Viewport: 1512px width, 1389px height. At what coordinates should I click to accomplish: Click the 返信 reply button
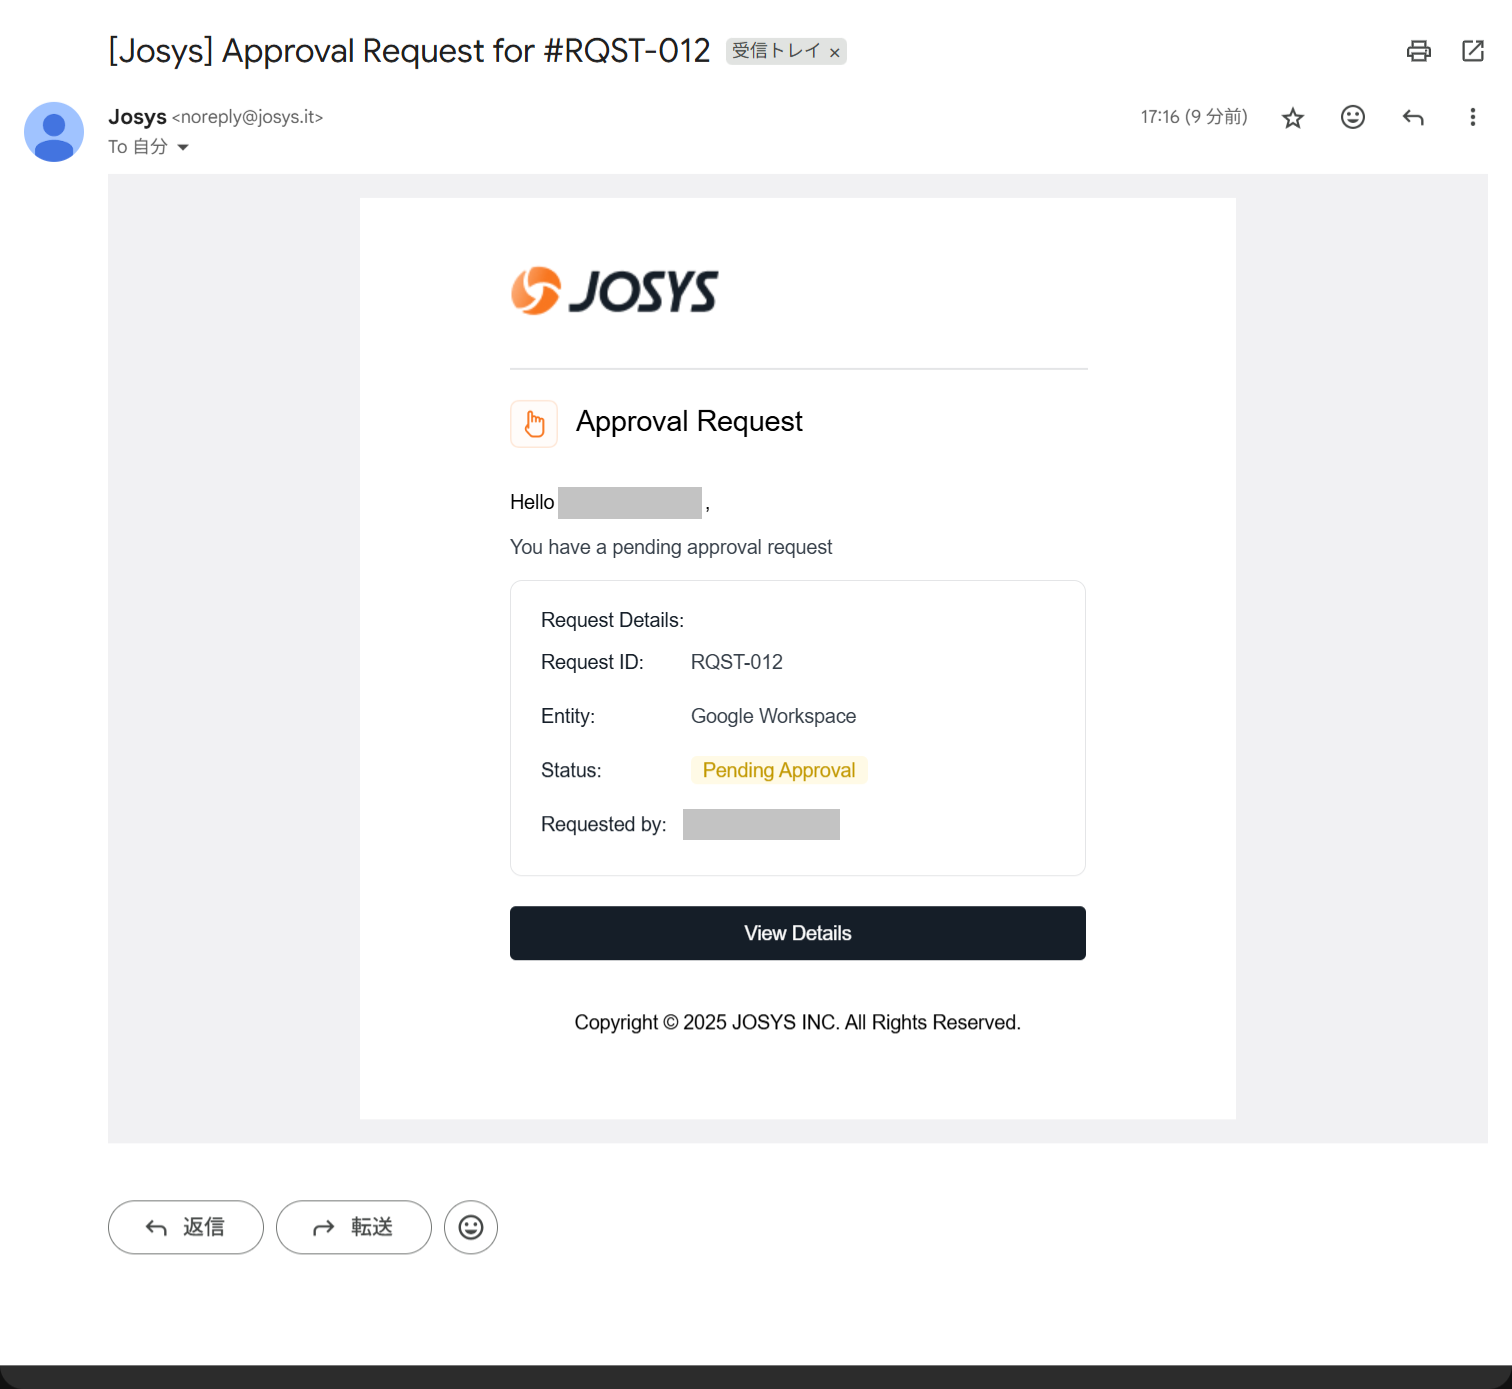(186, 1227)
